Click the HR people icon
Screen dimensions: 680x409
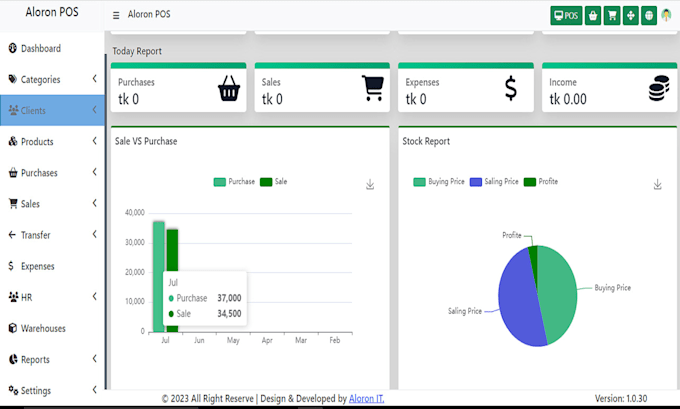click(x=13, y=297)
